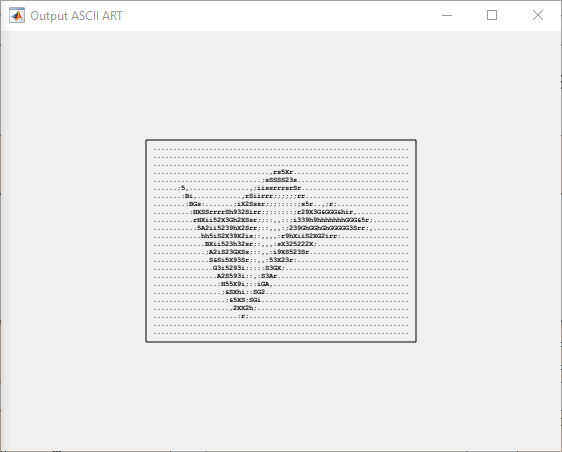
Task: Click the ",2XX2h;" row near the bottom
Action: (243, 308)
